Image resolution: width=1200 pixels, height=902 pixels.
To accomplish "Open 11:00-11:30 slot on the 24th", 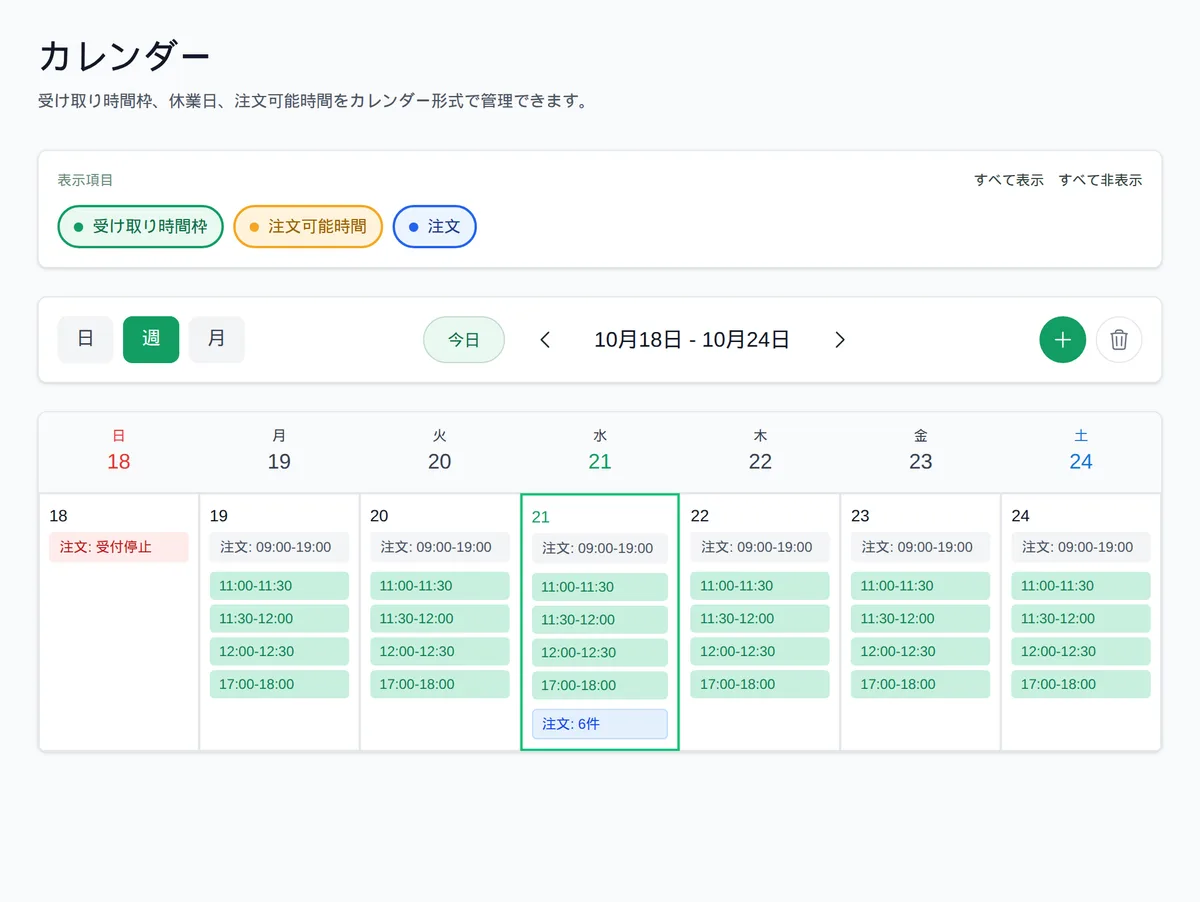I will point(1081,586).
